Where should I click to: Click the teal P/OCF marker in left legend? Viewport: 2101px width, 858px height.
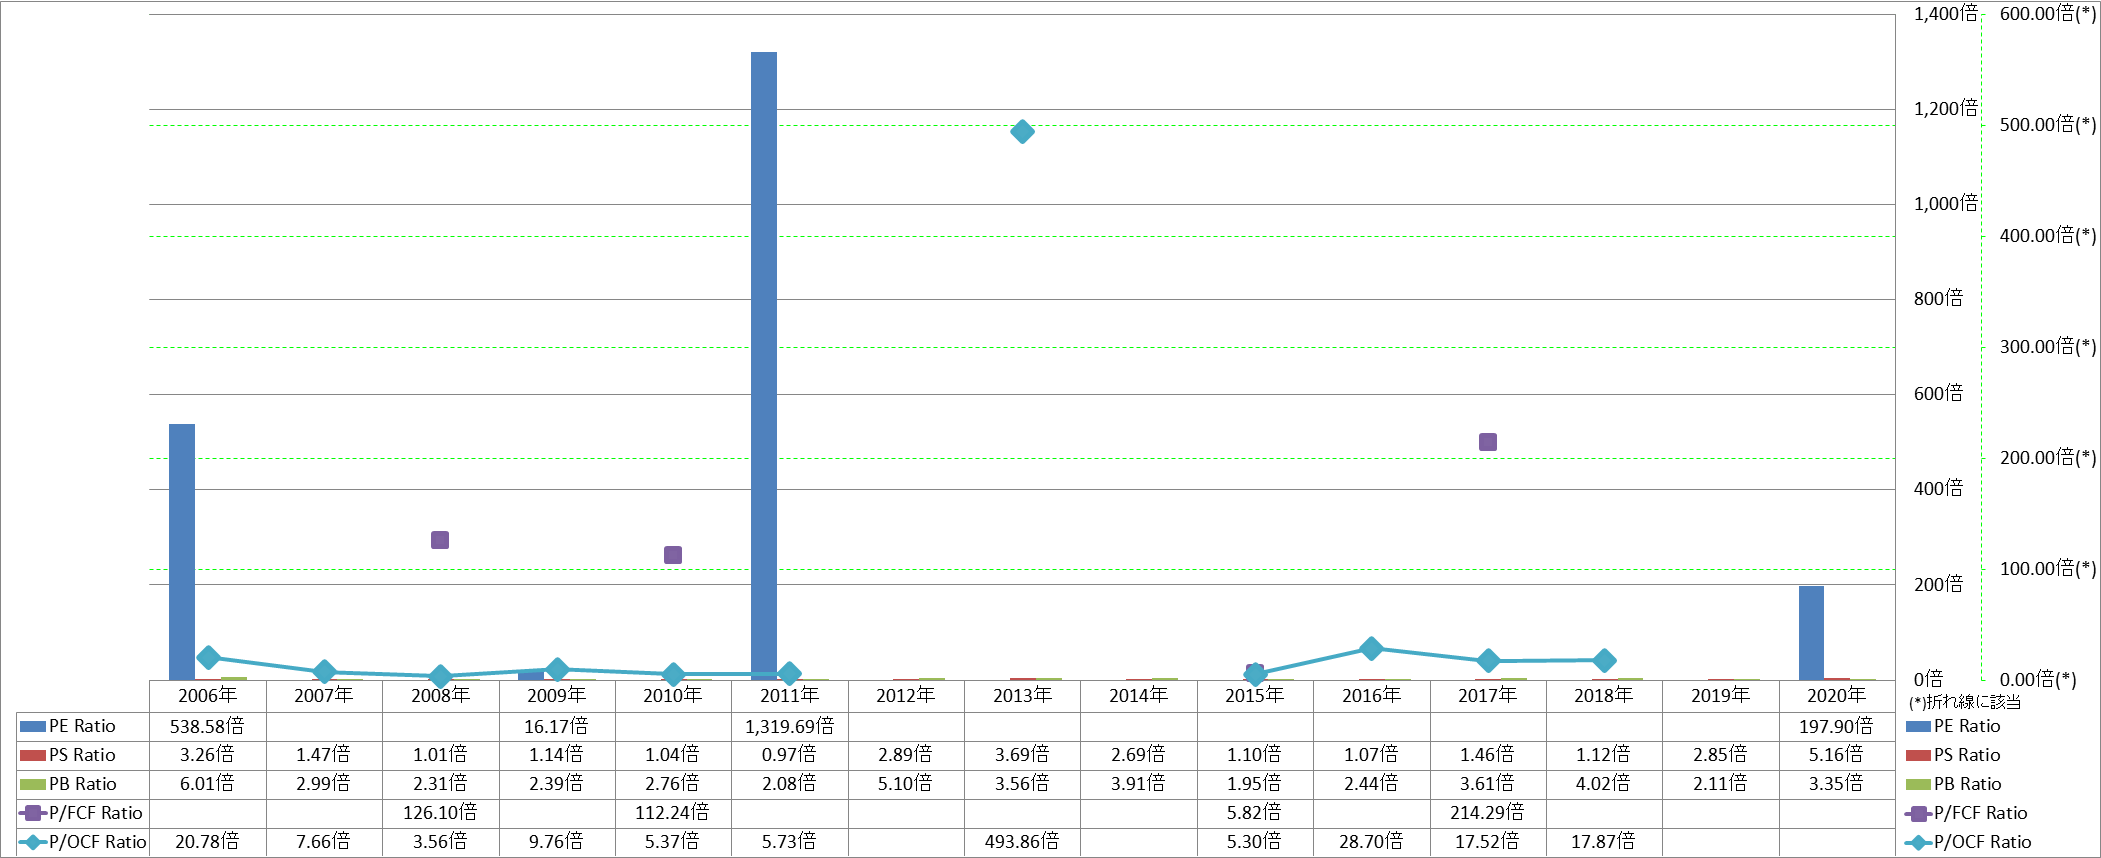point(33,842)
